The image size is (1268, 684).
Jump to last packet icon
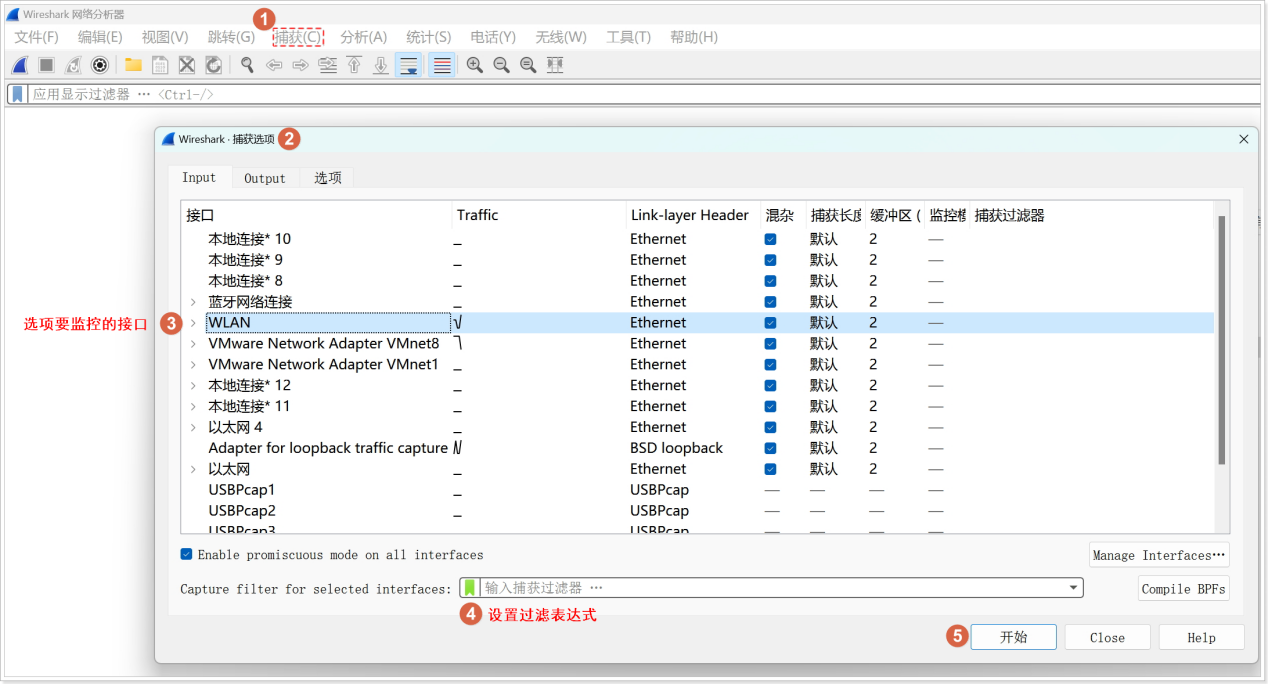[381, 65]
